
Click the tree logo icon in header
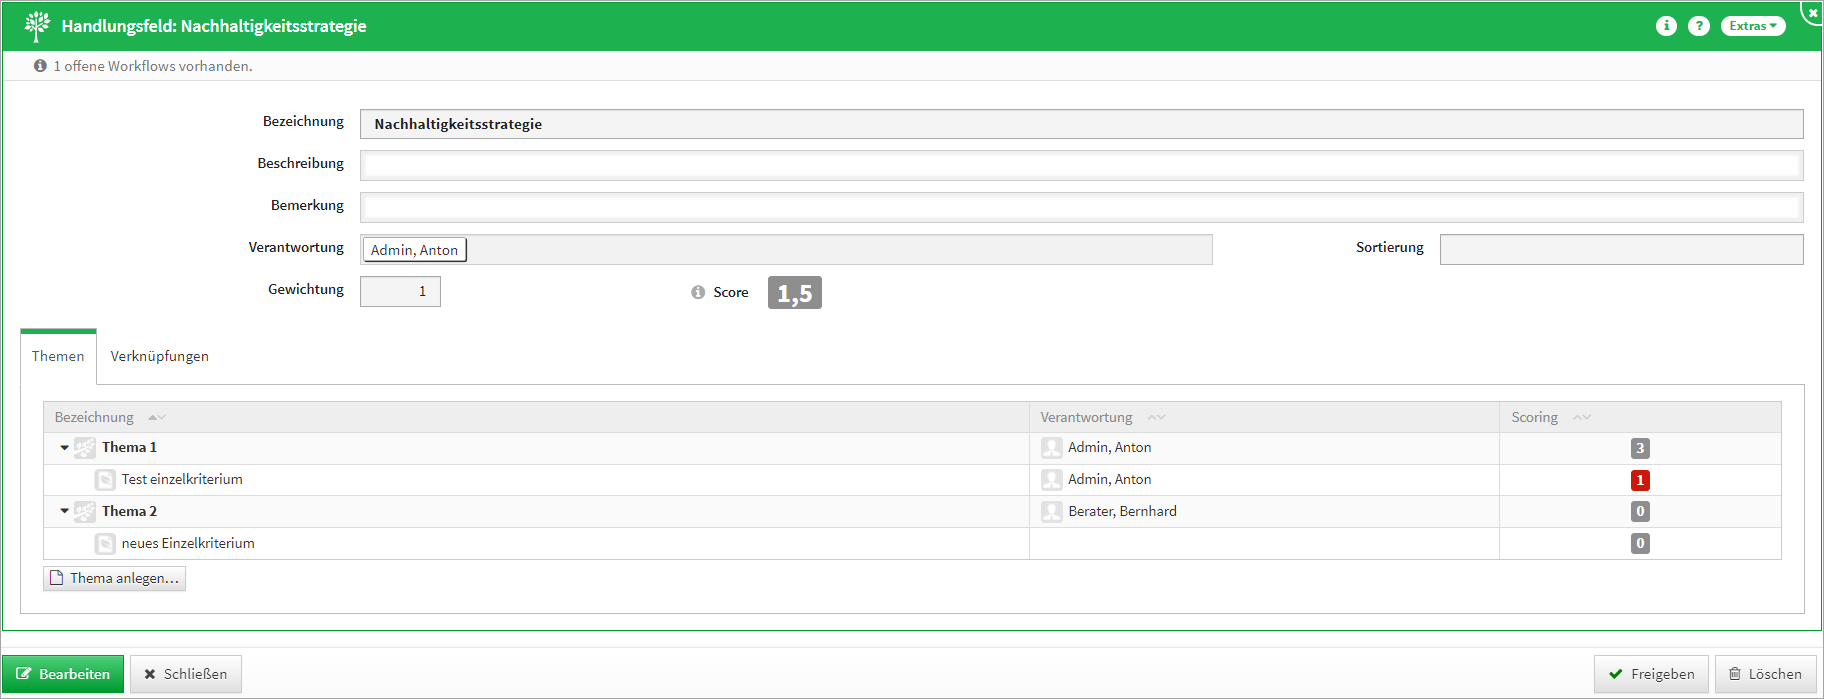[x=37, y=26]
